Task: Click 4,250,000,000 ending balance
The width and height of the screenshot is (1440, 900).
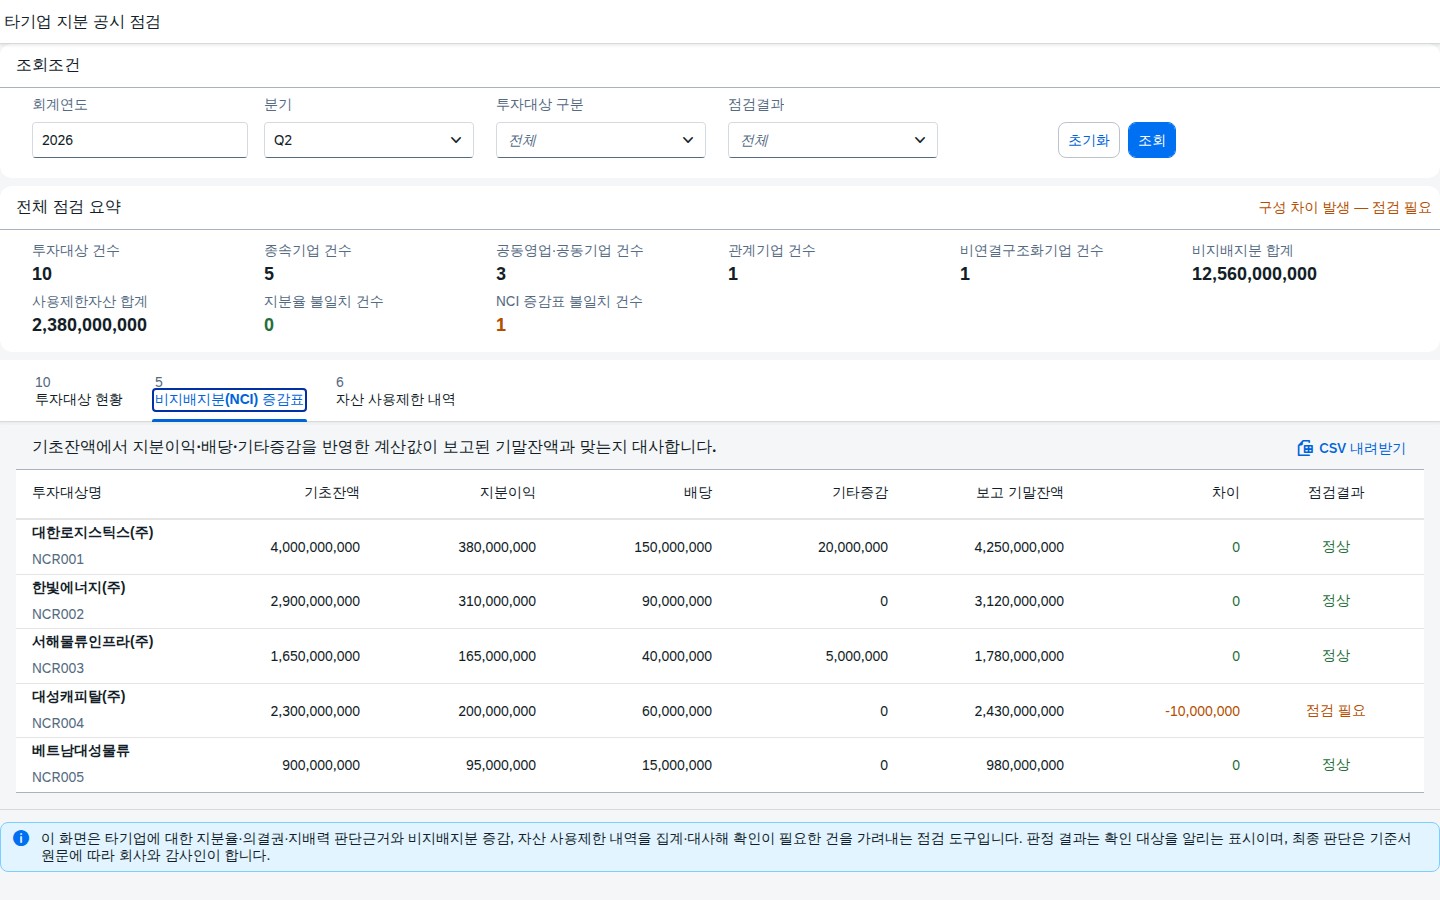Action: 1019,547
